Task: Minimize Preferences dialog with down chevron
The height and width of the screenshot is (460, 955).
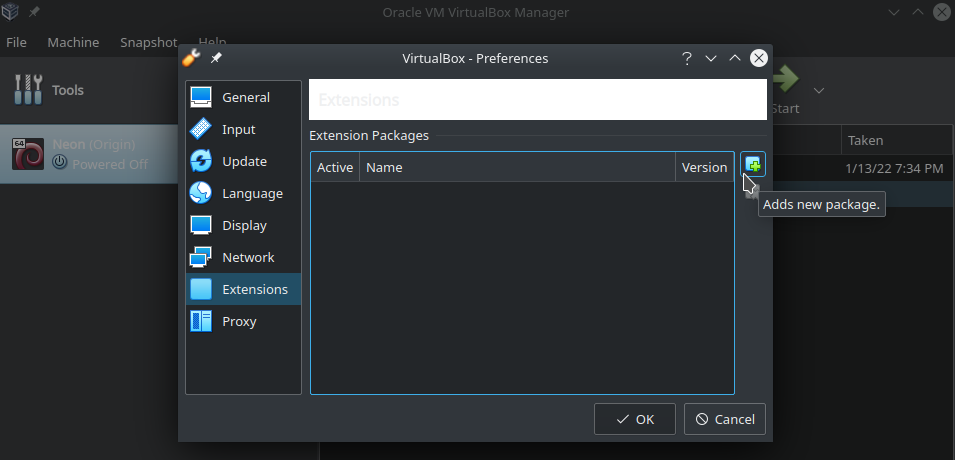Action: pos(711,58)
